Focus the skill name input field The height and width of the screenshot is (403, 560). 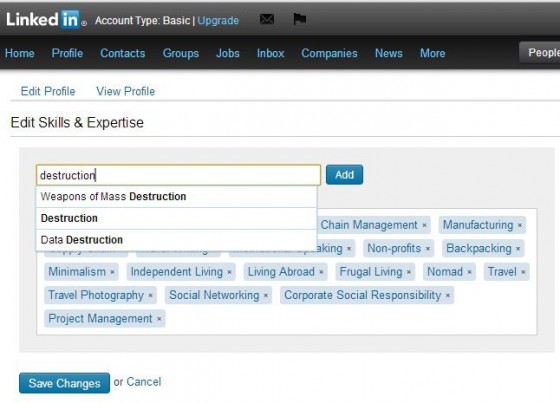[178, 175]
